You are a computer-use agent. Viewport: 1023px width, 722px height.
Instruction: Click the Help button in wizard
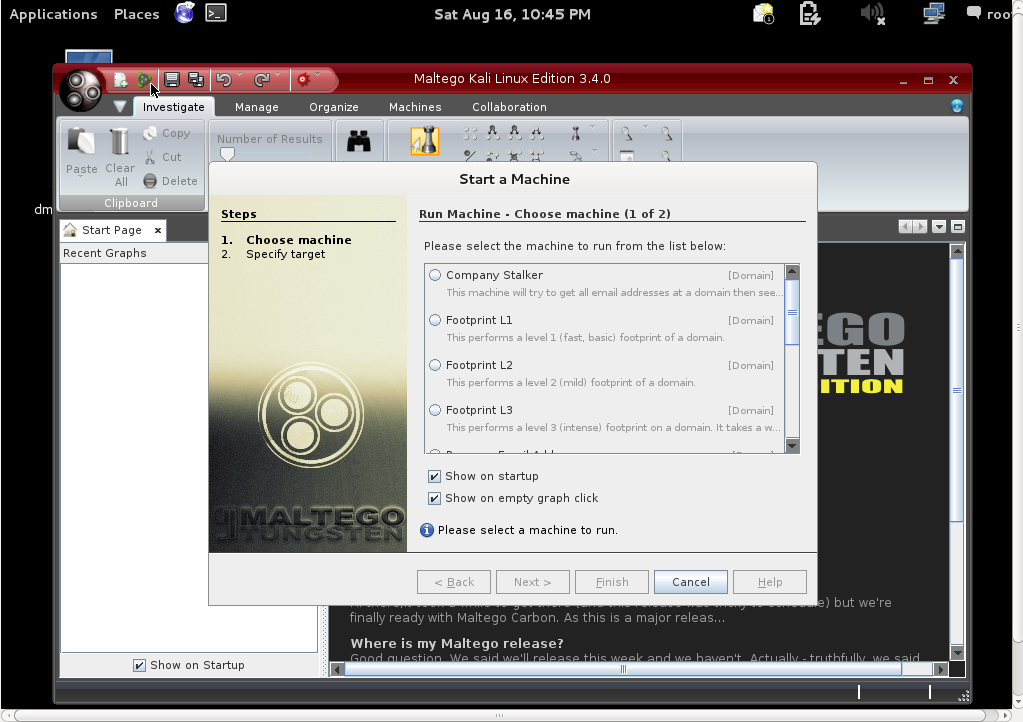769,582
